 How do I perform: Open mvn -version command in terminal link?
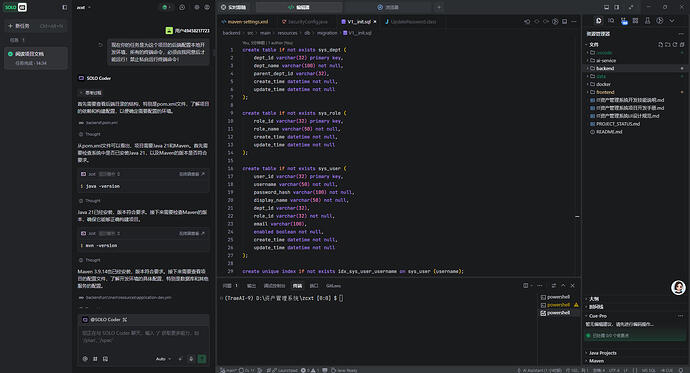192,234
